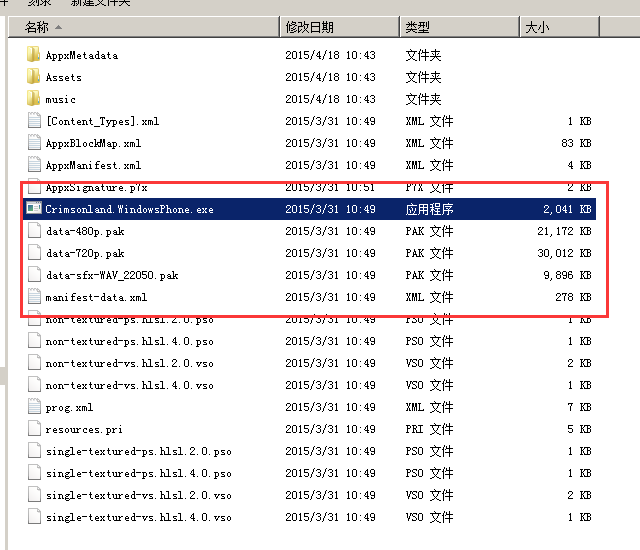
Task: Sort by the 名称 column header
Action: [x=144, y=27]
